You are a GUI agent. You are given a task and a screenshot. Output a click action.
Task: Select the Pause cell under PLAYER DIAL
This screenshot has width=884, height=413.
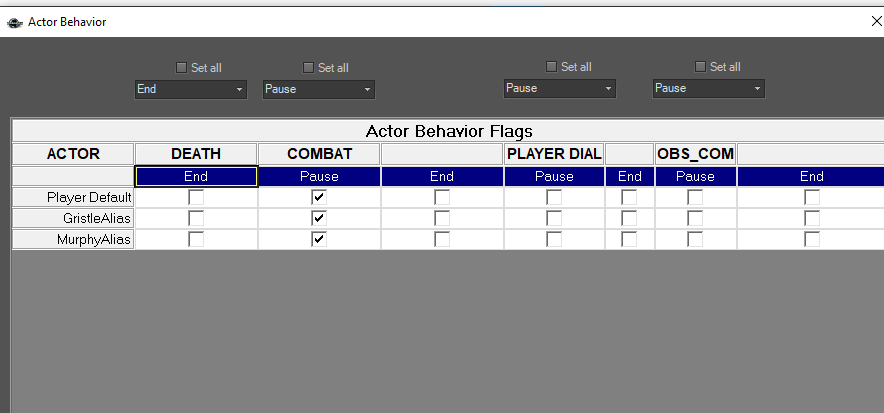pyautogui.click(x=554, y=176)
